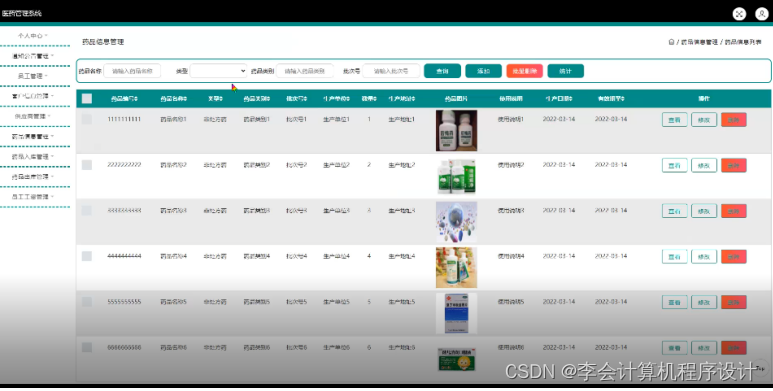Check the row checkbox for 5555555555

[x=87, y=302]
